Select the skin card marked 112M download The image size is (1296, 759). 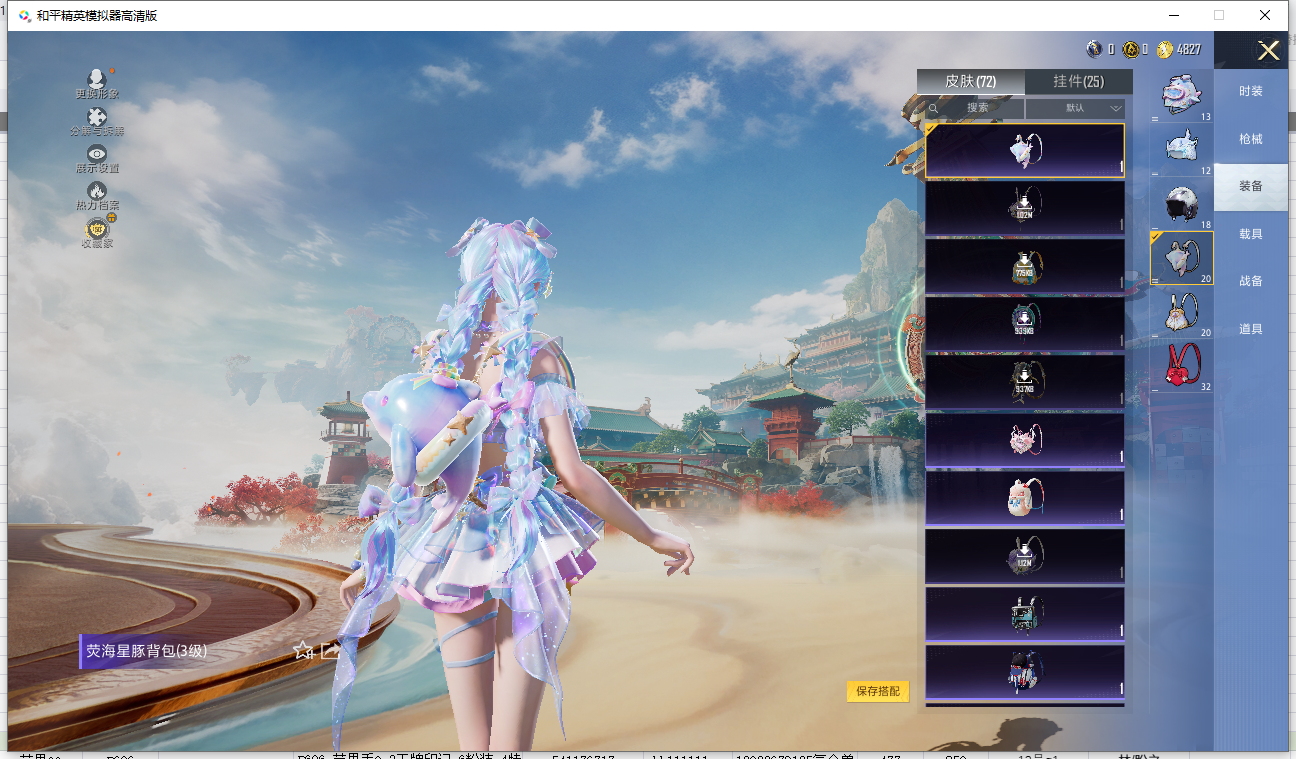point(1025,556)
